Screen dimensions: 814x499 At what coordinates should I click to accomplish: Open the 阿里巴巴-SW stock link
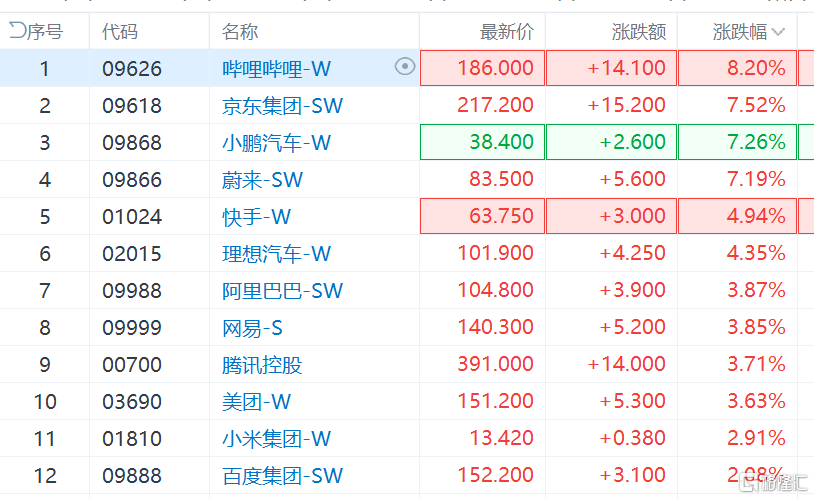coord(282,290)
